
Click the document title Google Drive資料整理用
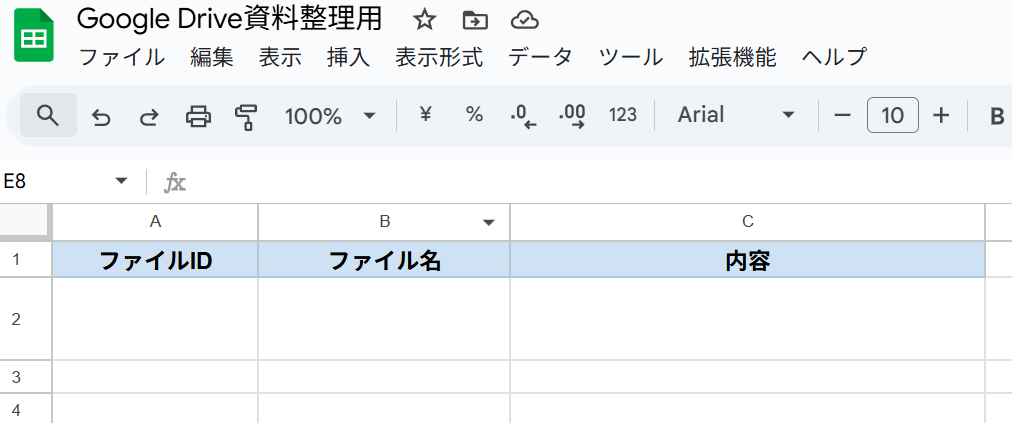(230, 19)
